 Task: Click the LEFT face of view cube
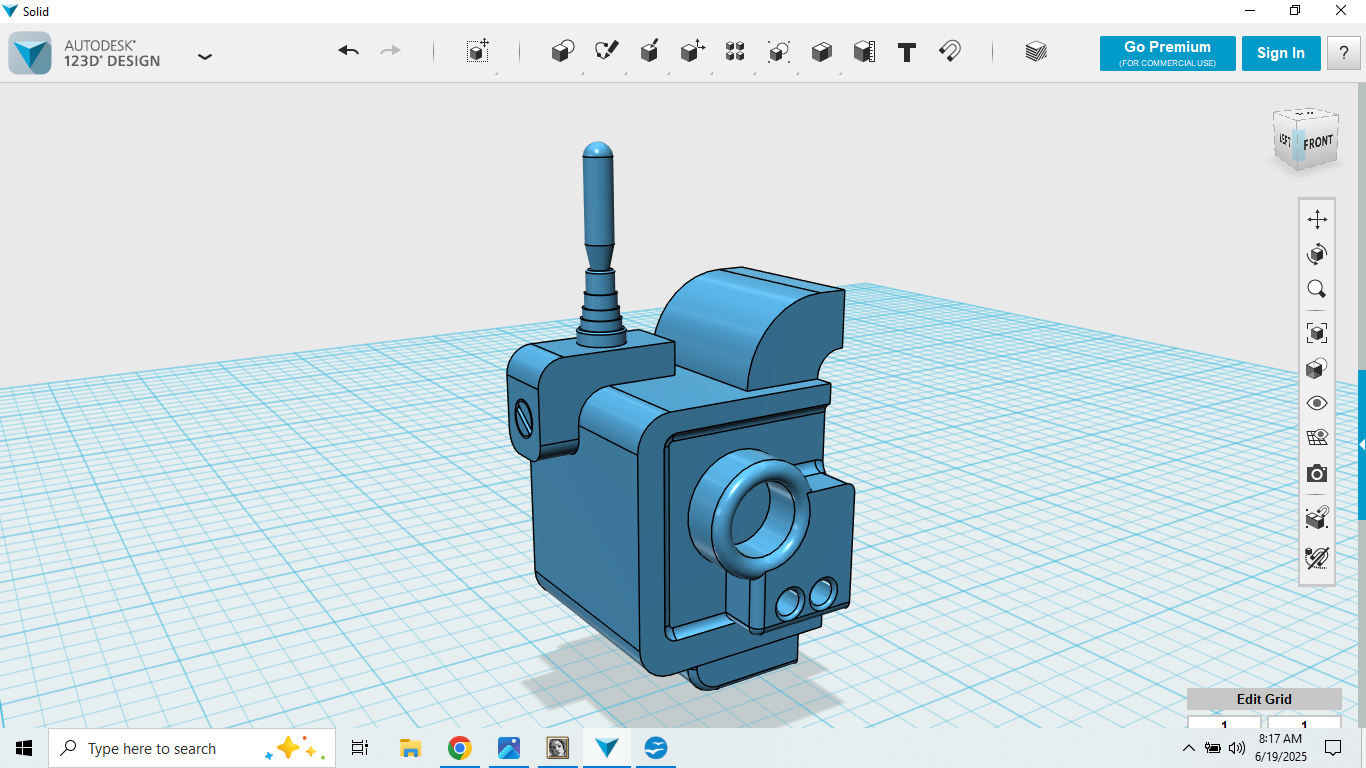(1284, 139)
